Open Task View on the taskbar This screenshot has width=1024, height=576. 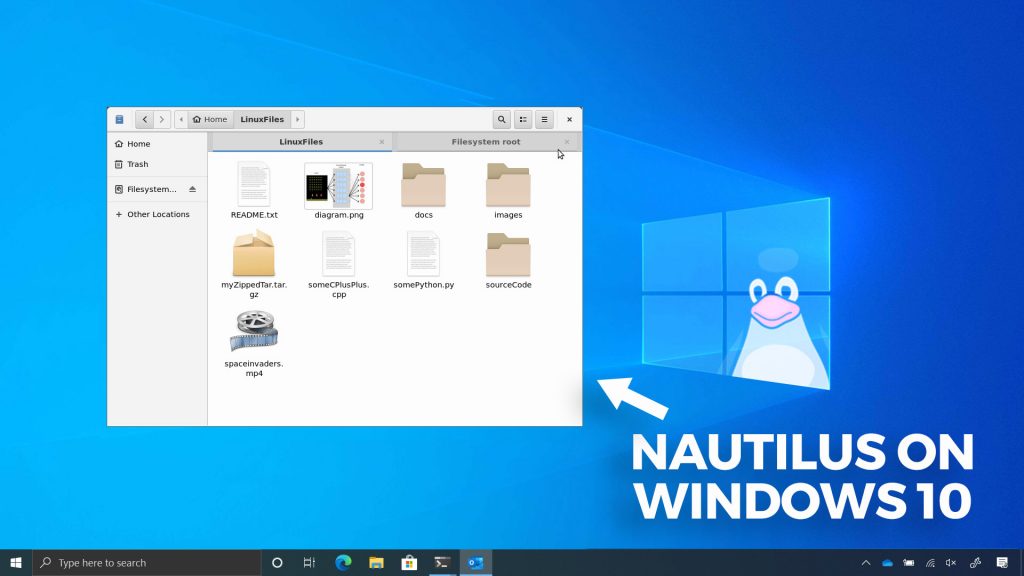click(310, 562)
